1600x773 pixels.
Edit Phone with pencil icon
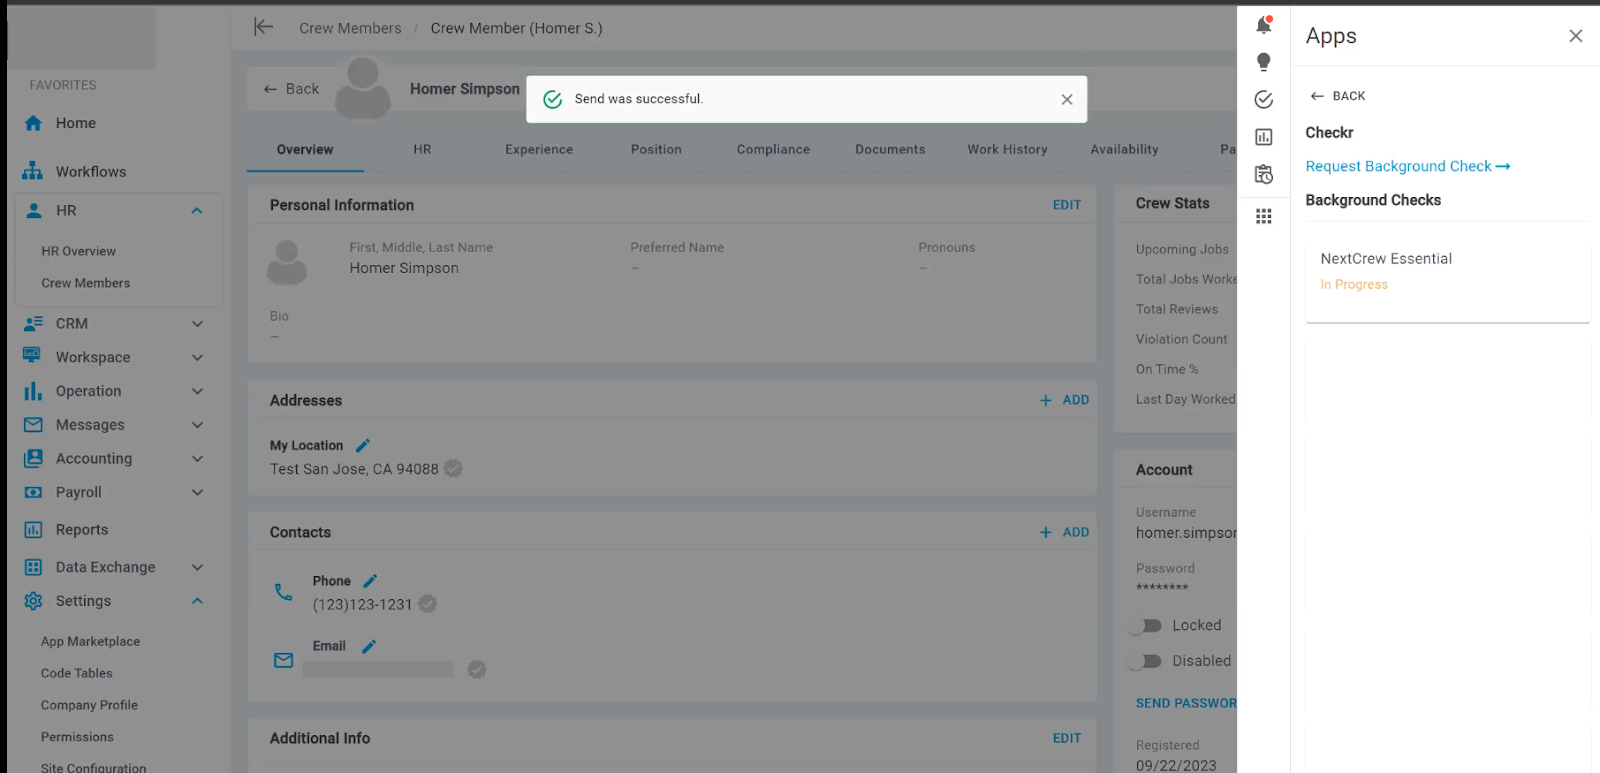370,581
